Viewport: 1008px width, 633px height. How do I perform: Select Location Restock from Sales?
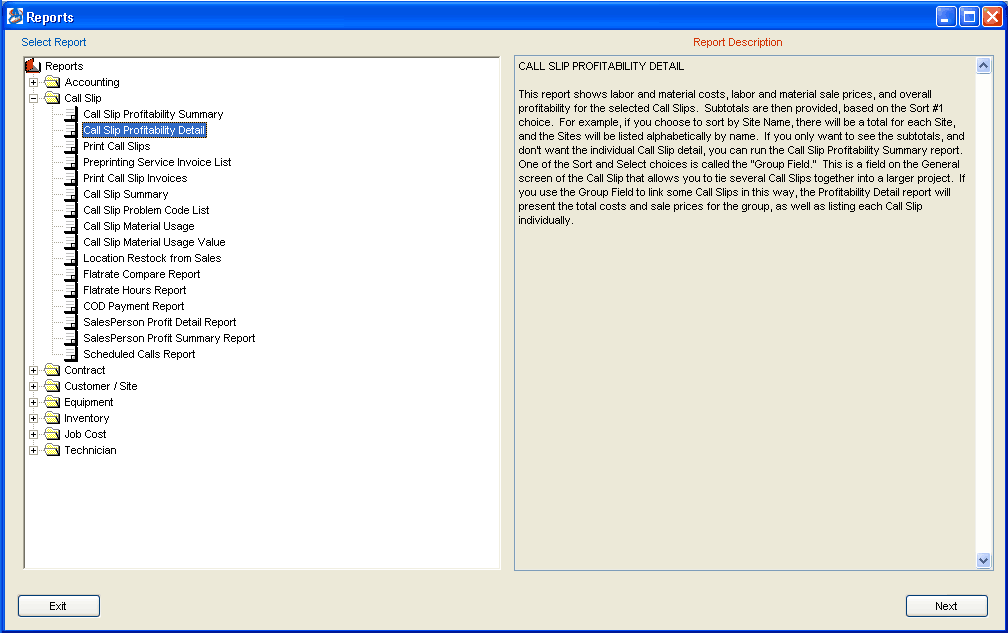coord(152,258)
